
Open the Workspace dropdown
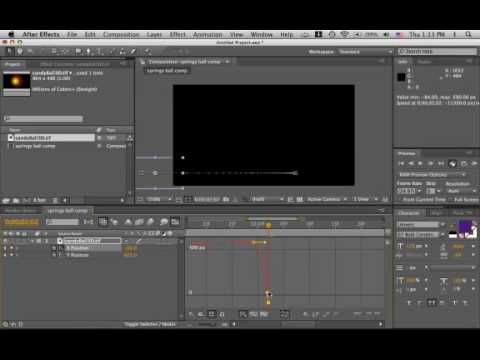(x=366, y=52)
